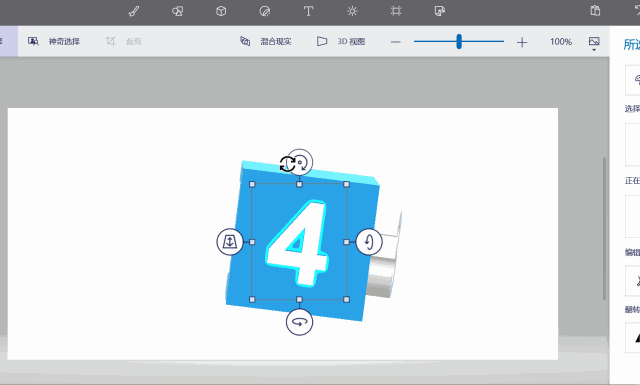Open the Stickers tool
Image resolution: width=640 pixels, height=385 pixels.
click(x=265, y=11)
